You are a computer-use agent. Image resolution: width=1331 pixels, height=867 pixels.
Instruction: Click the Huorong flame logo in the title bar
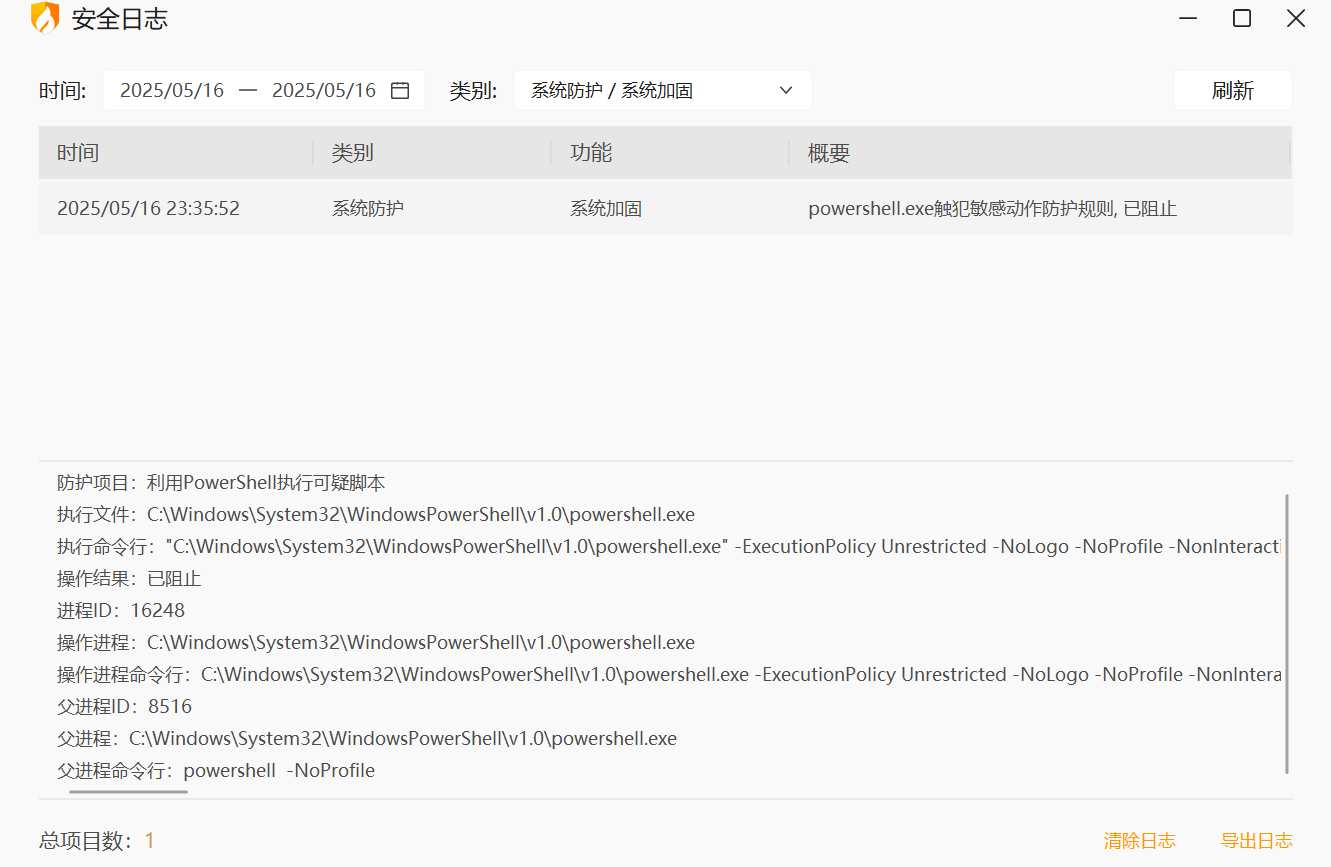pos(45,18)
